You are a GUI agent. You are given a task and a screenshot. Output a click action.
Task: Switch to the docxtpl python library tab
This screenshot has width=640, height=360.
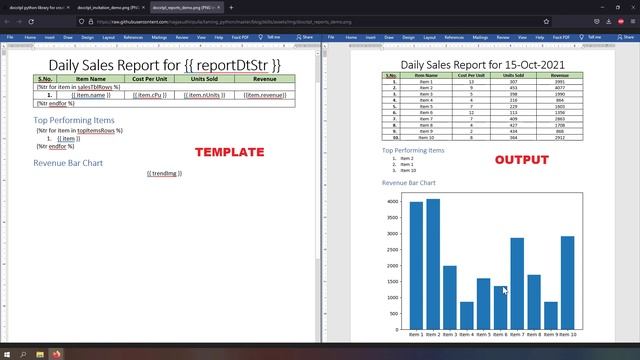click(36, 7)
